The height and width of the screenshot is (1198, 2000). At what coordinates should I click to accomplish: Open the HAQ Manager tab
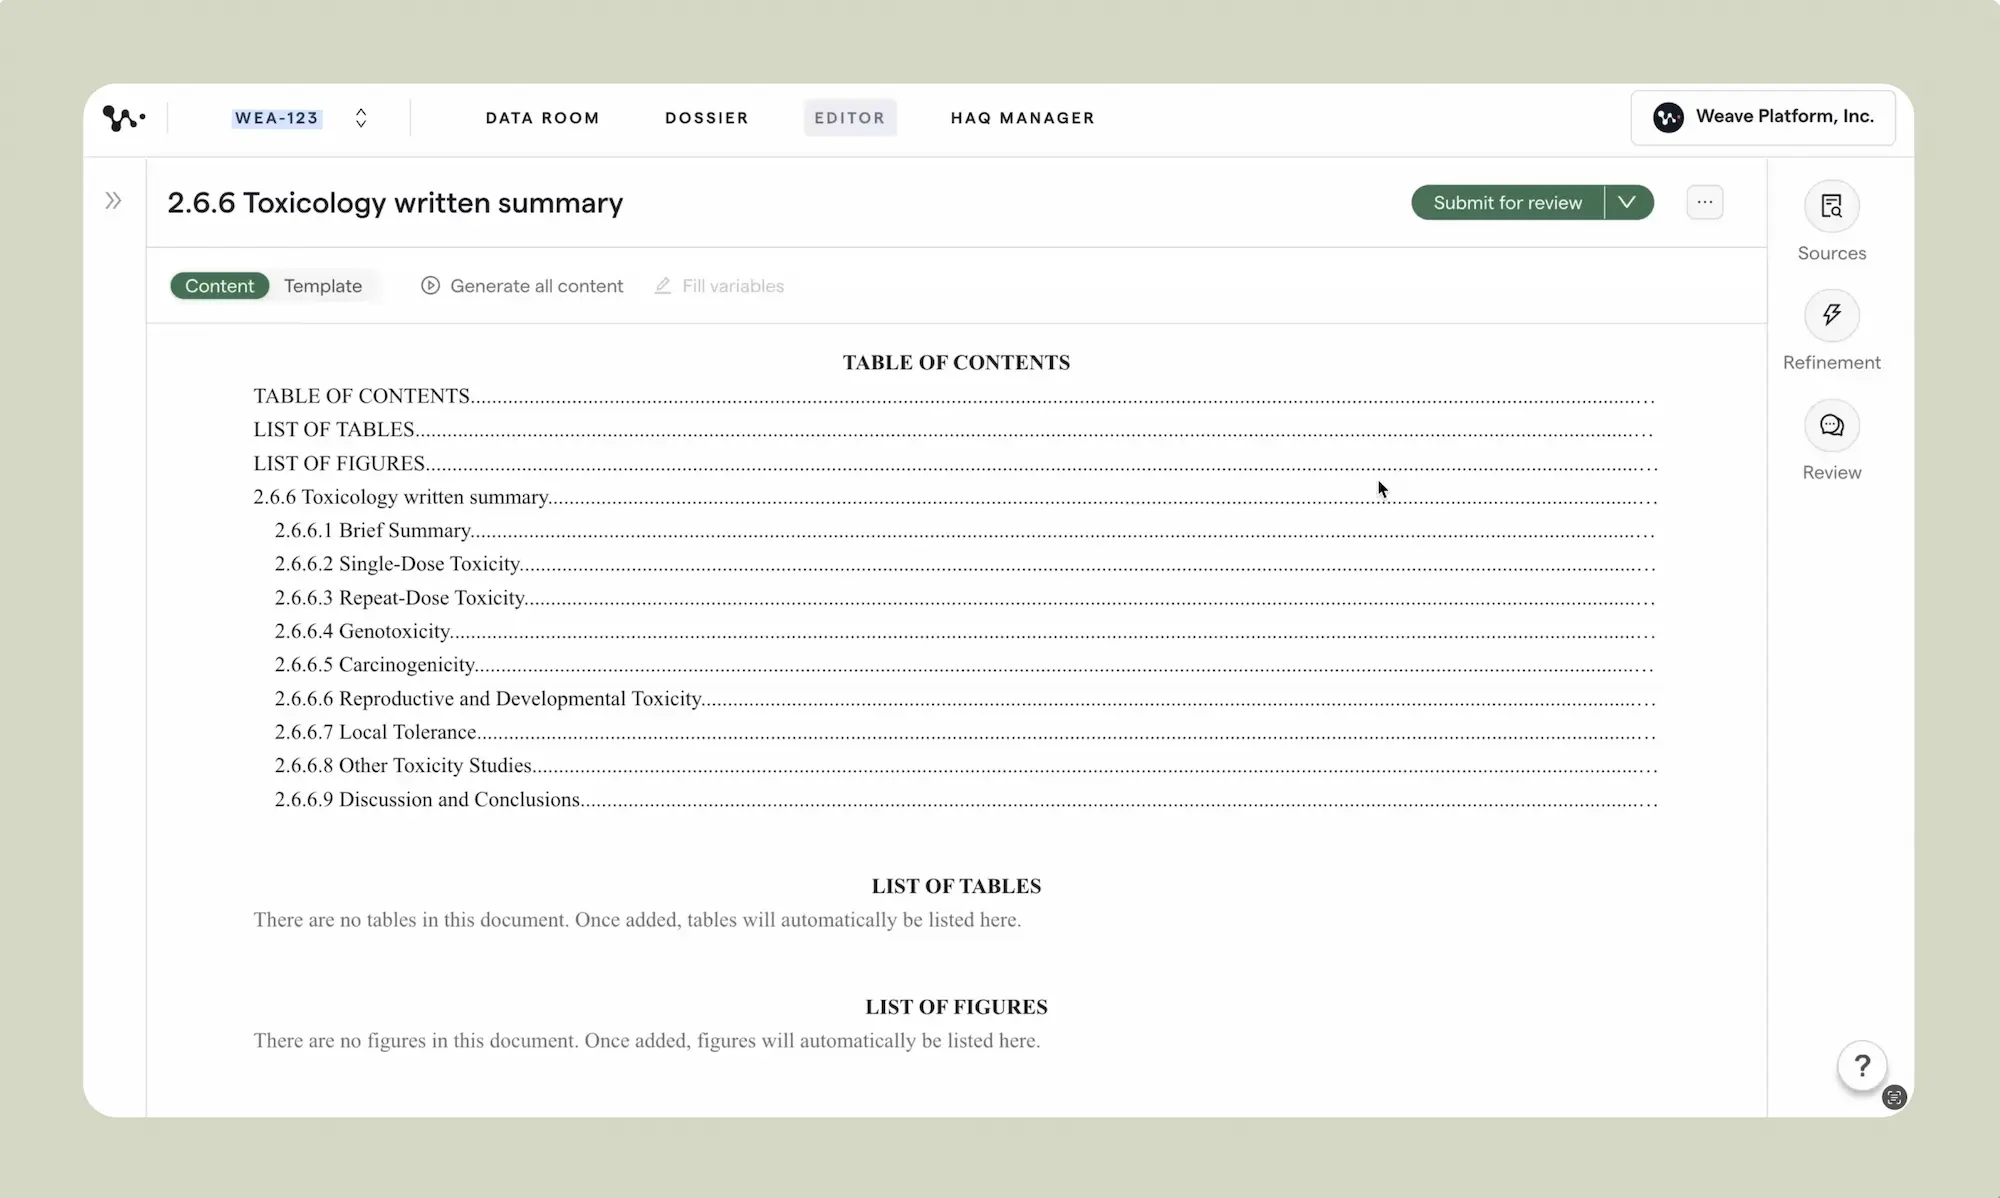1022,118
